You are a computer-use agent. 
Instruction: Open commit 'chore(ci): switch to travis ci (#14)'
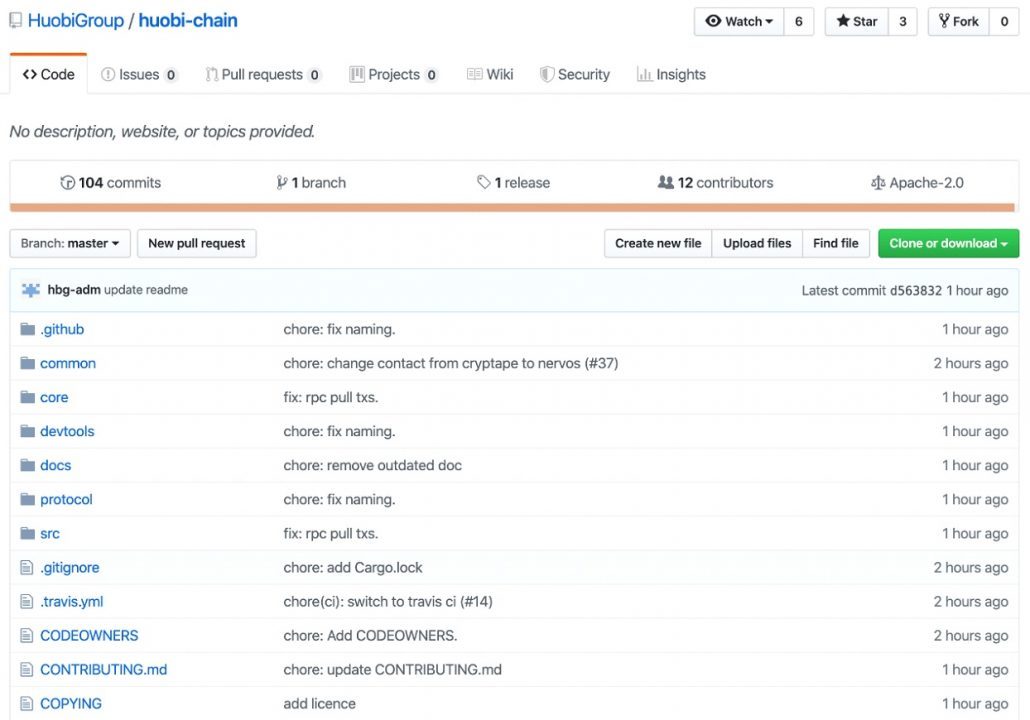click(388, 602)
